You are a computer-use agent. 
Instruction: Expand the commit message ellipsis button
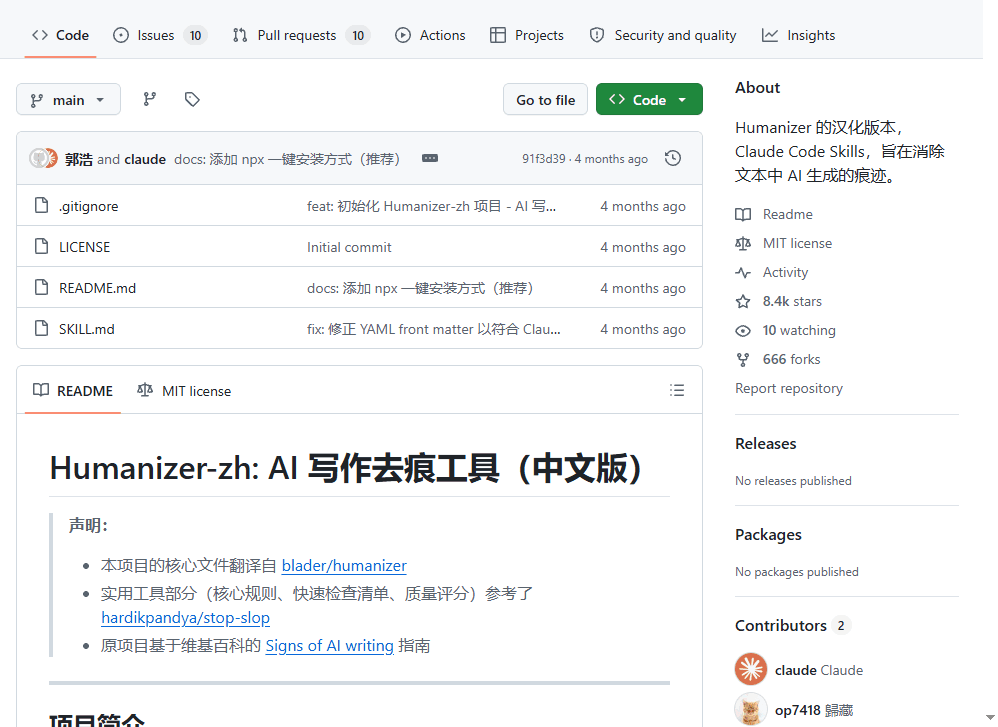[x=430, y=158]
